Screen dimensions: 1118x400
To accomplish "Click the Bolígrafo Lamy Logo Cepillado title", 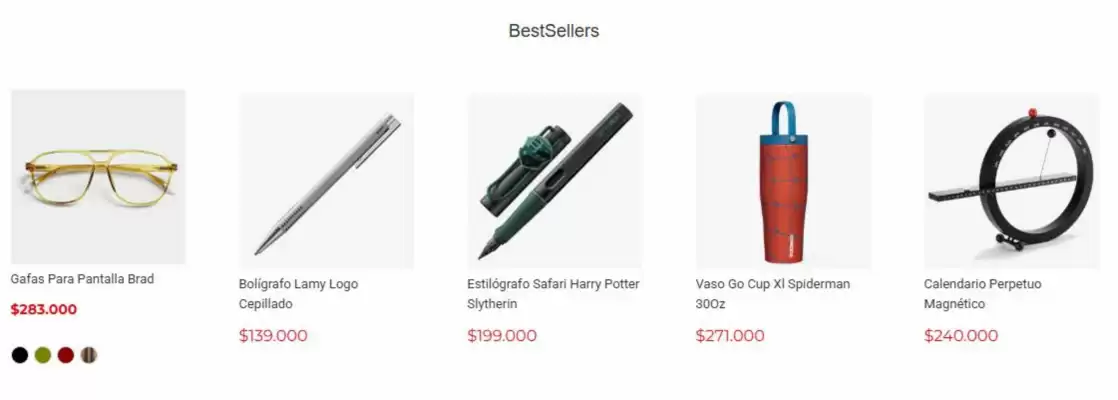I will pos(299,294).
